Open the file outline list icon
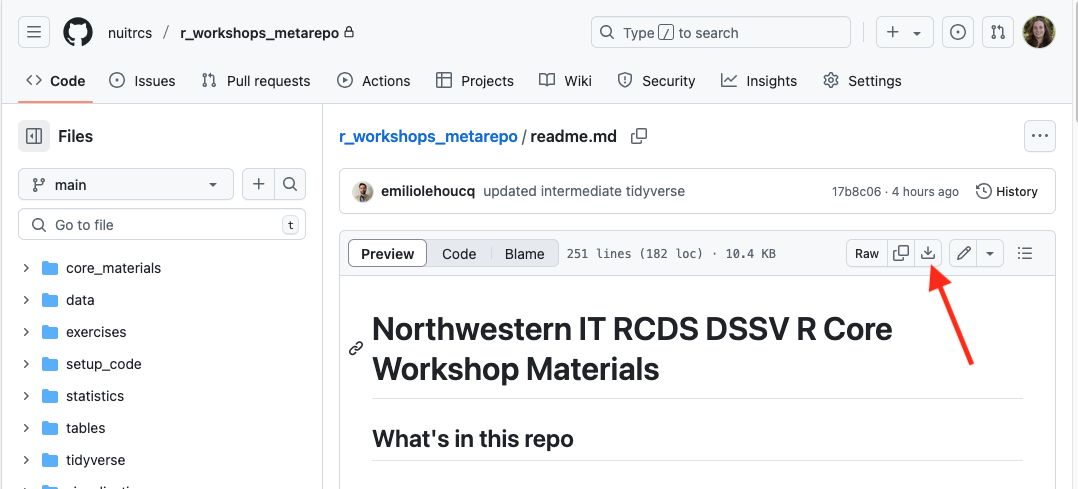Image resolution: width=1078 pixels, height=489 pixels. tap(1025, 254)
